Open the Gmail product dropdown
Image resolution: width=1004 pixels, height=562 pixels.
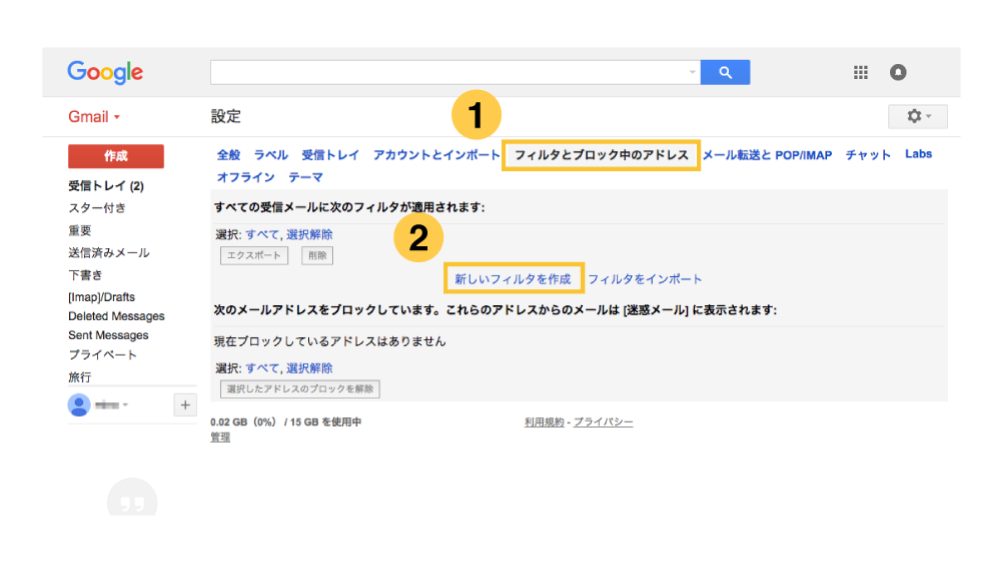point(94,117)
